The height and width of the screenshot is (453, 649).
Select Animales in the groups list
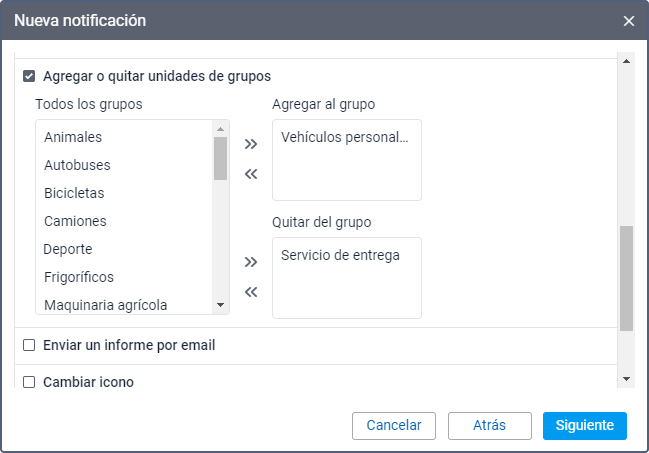tap(73, 137)
